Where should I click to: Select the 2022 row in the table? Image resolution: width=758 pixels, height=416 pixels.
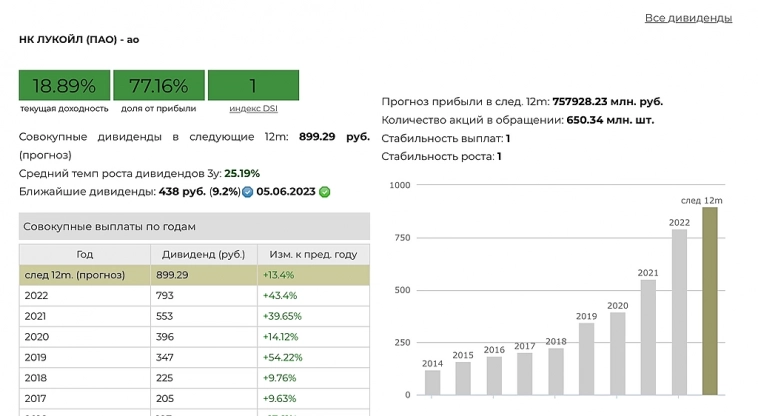(x=85, y=295)
